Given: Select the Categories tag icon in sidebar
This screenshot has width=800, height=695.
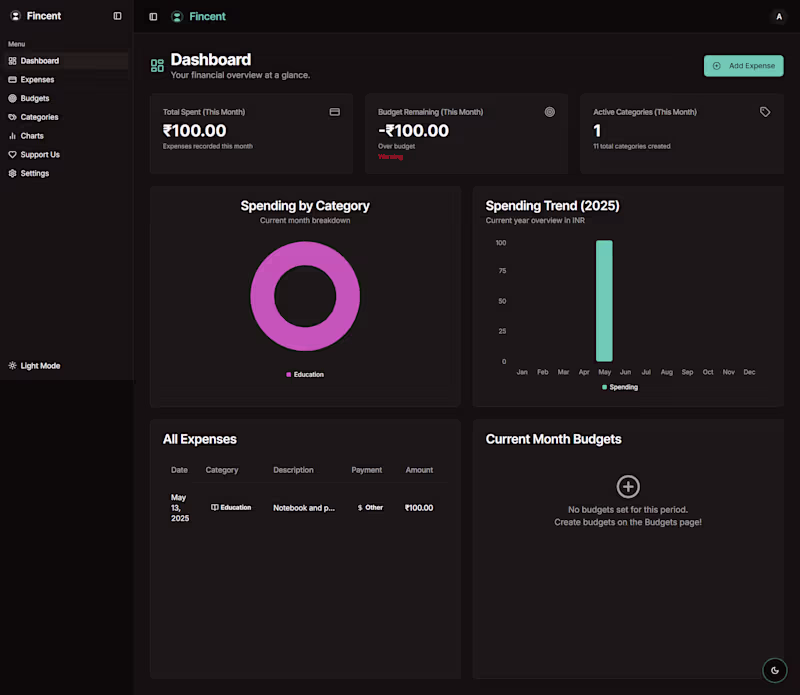Looking at the screenshot, I should click(12, 117).
